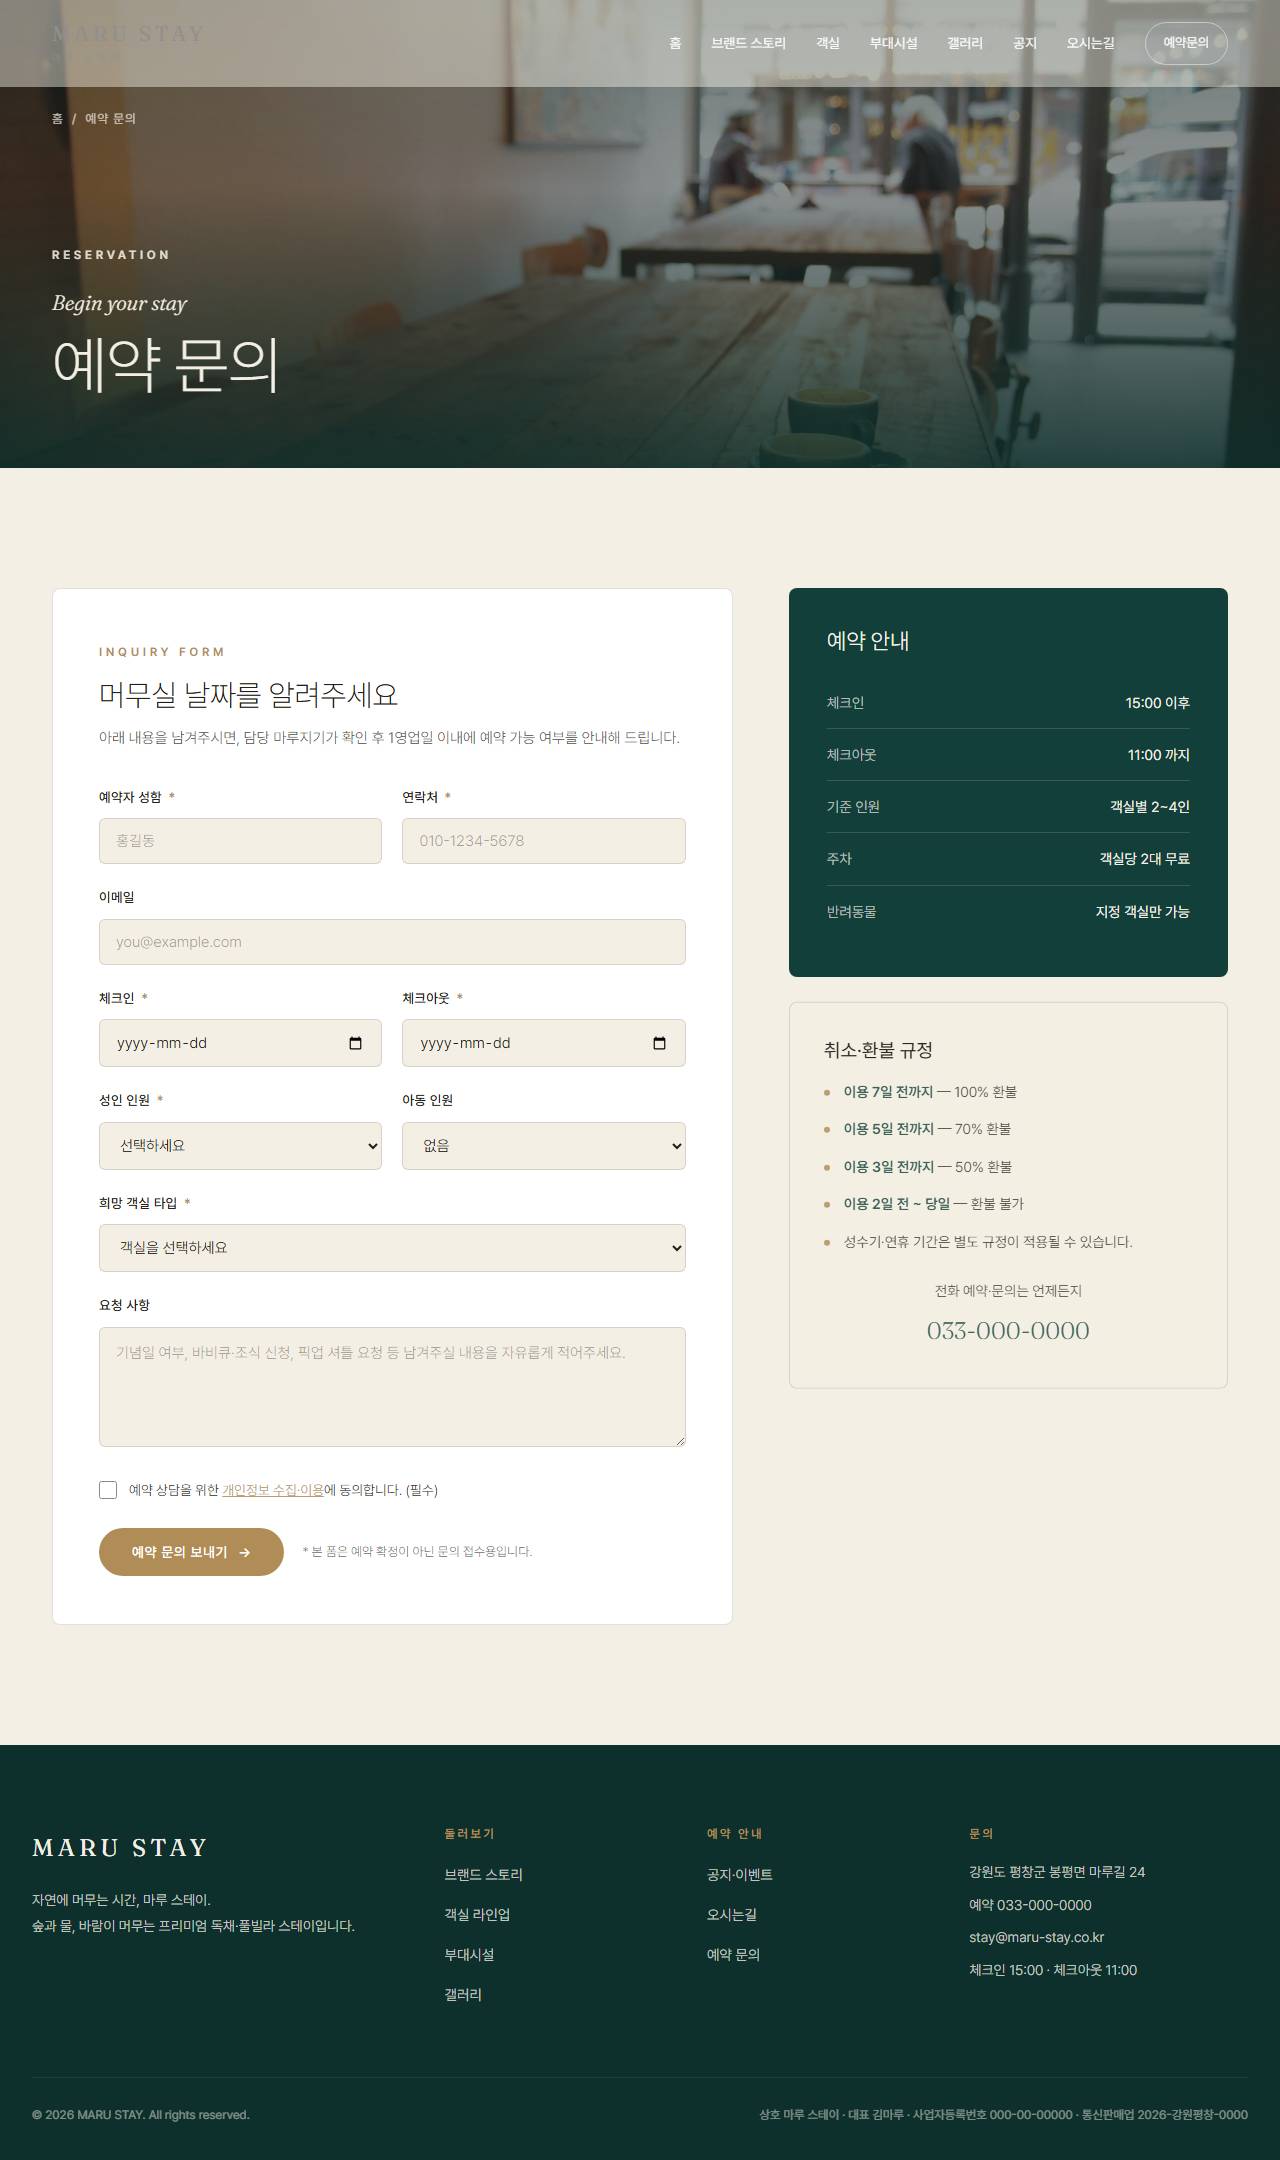Screen dimensions: 1280x2160
Task: Expand the 희망 객실 타입 room selector
Action: (x=392, y=1248)
